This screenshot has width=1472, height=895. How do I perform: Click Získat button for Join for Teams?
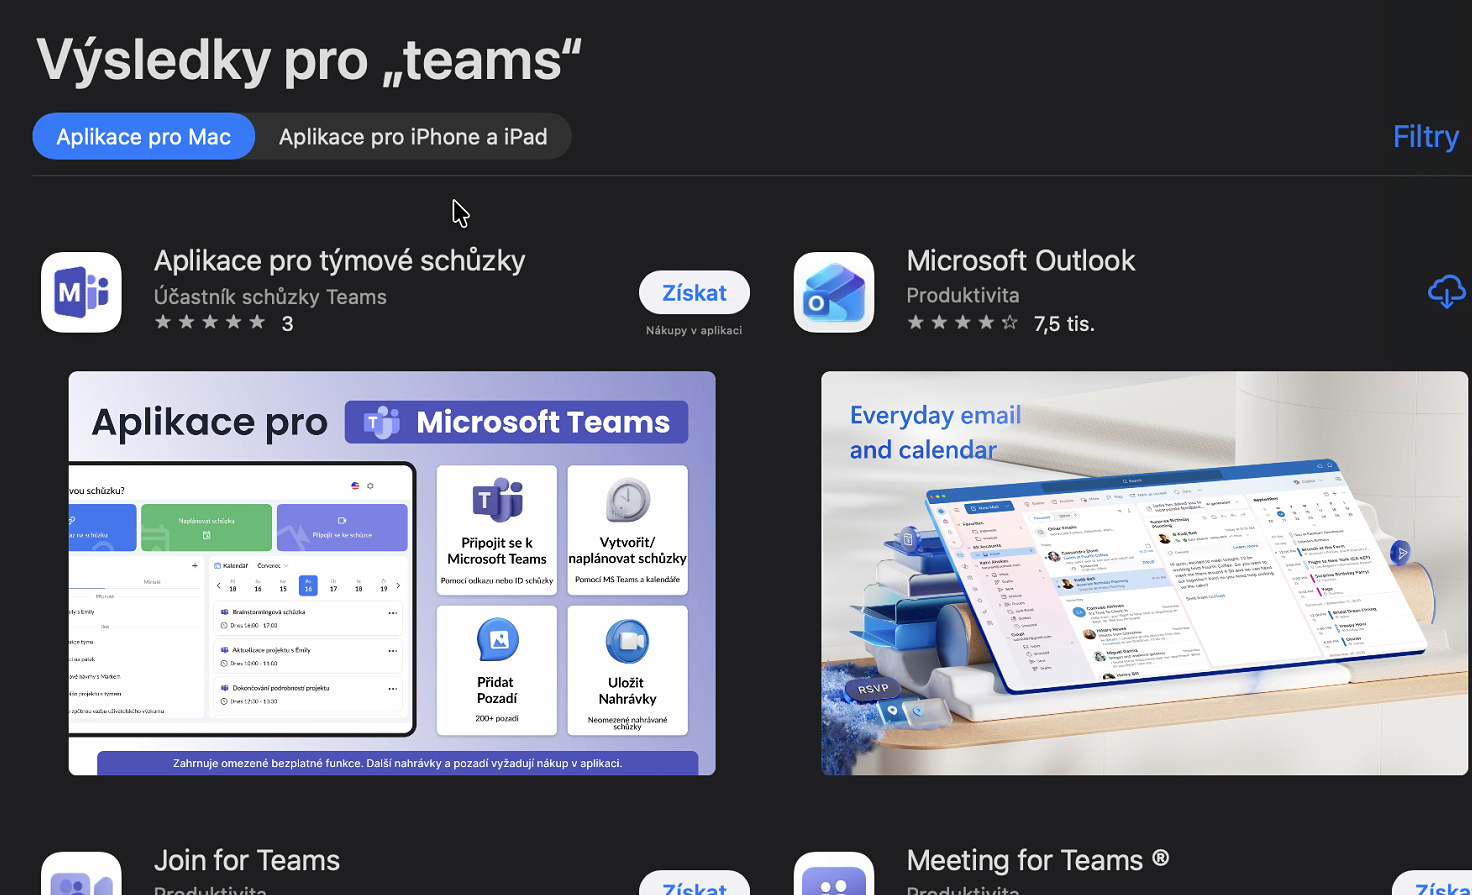click(694, 884)
